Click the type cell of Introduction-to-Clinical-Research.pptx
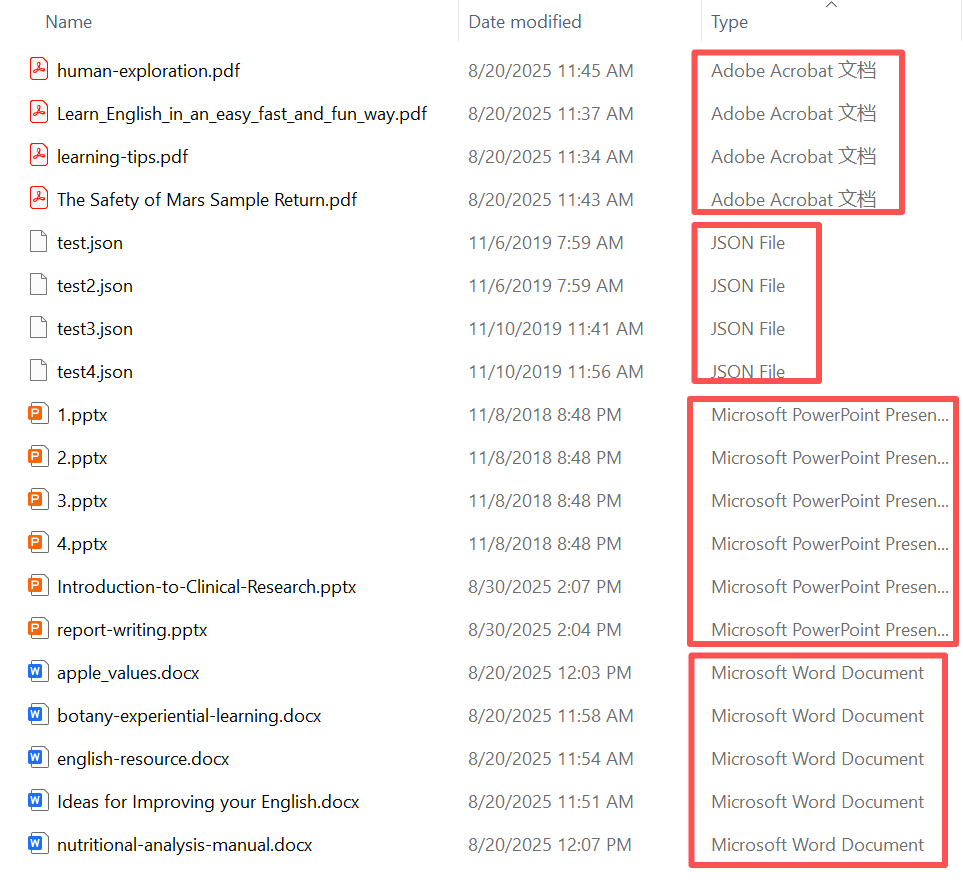Image resolution: width=963 pixels, height=882 pixels. [x=830, y=587]
